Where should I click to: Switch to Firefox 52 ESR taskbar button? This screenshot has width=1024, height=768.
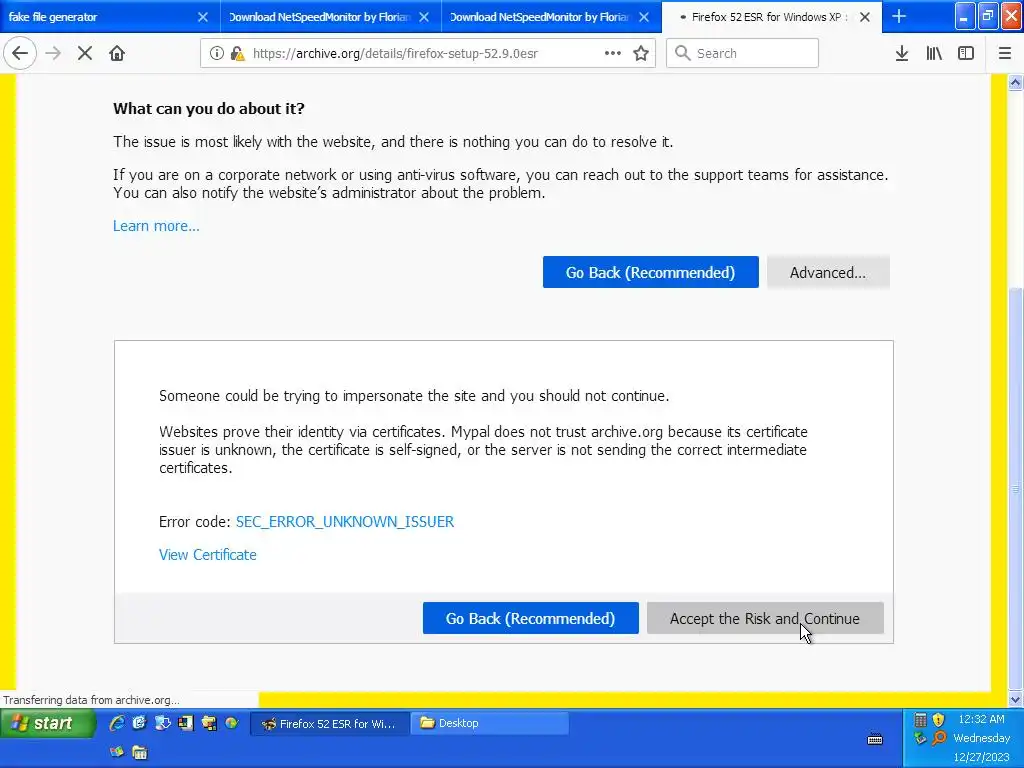pyautogui.click(x=330, y=724)
